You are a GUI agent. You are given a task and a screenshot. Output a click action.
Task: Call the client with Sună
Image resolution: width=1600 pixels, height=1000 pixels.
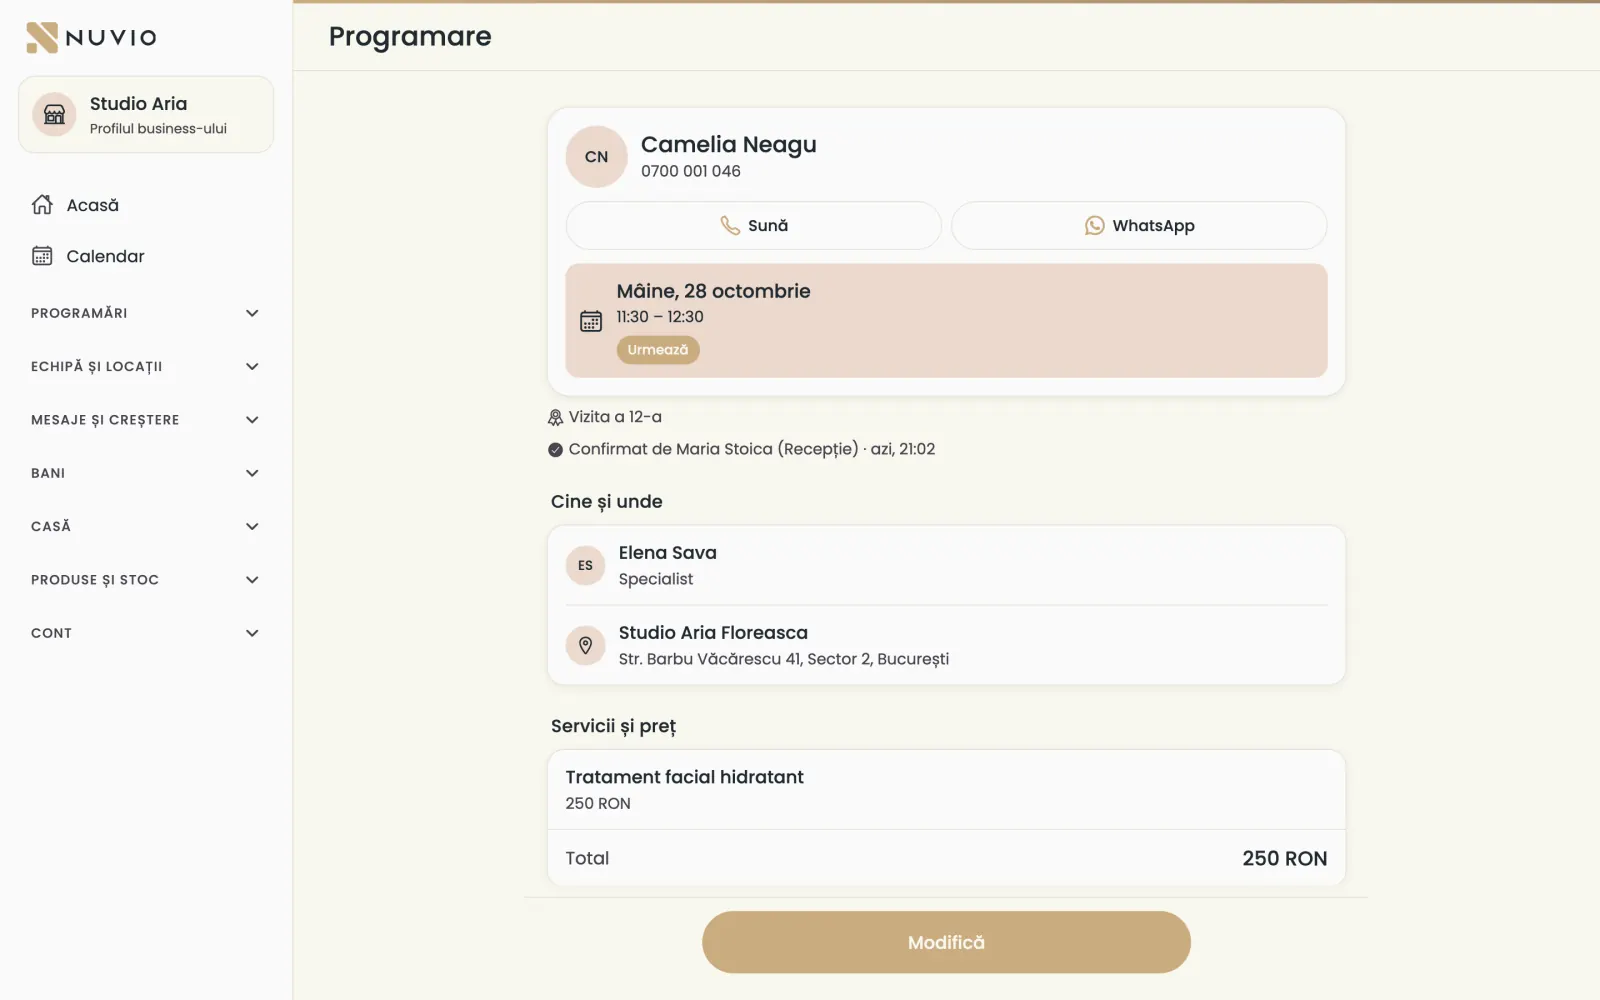(x=754, y=226)
